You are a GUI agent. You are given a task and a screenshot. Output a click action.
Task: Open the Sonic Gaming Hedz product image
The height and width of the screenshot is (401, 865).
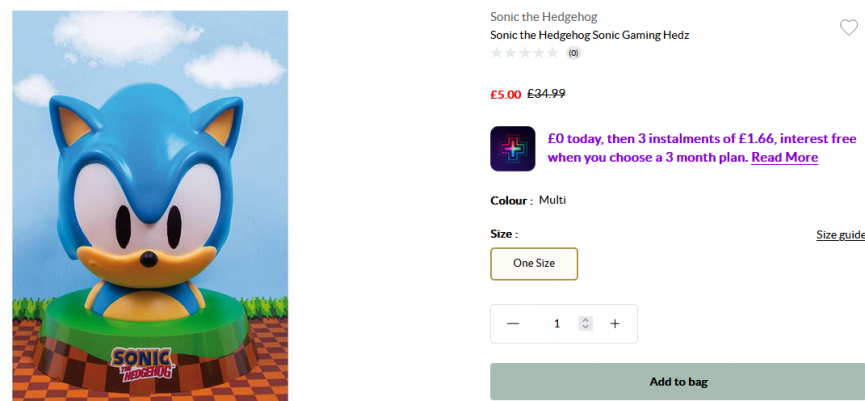(x=150, y=205)
